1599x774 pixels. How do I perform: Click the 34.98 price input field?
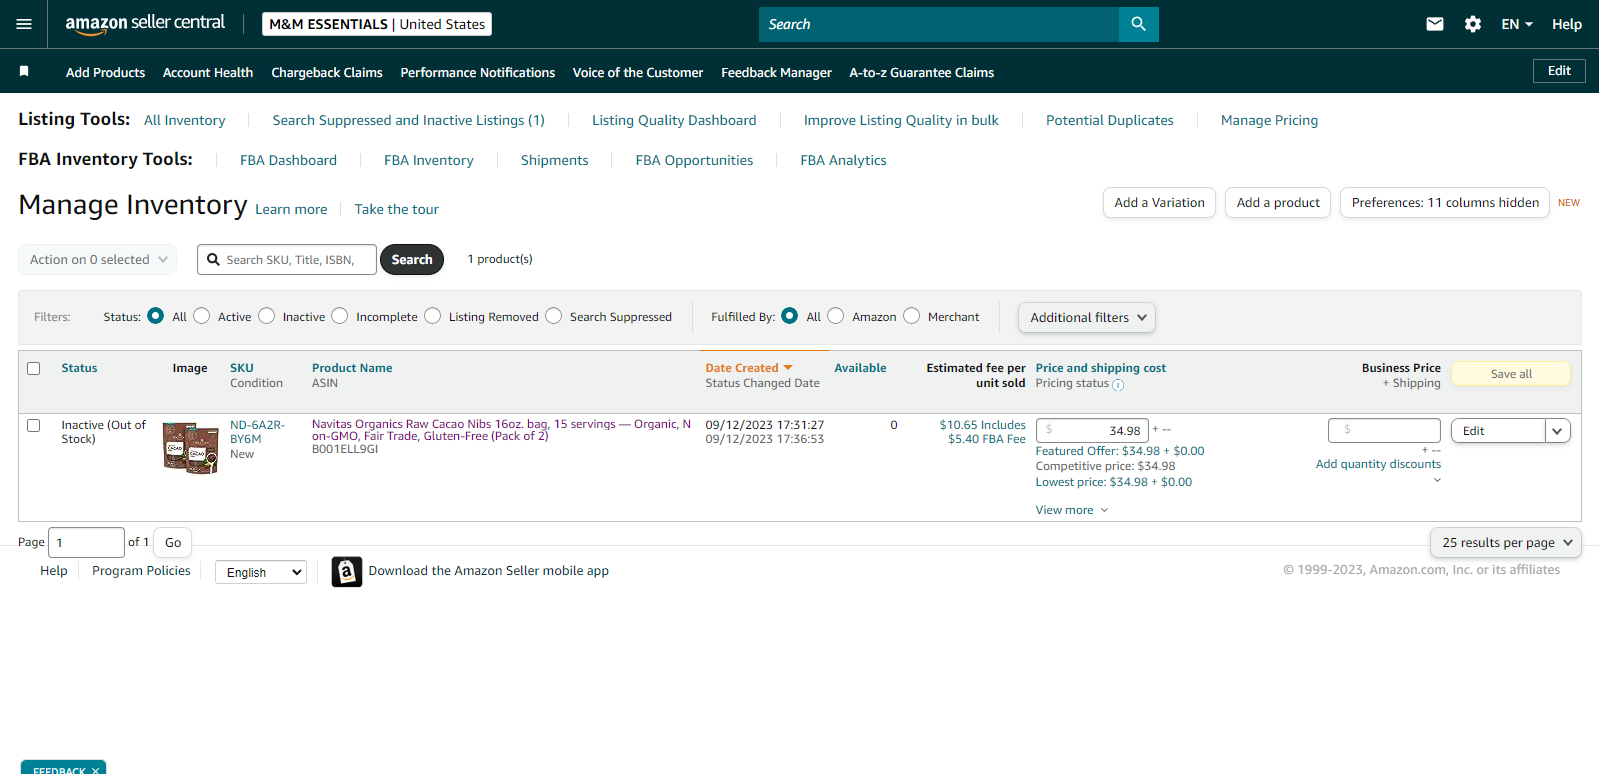[1092, 431]
